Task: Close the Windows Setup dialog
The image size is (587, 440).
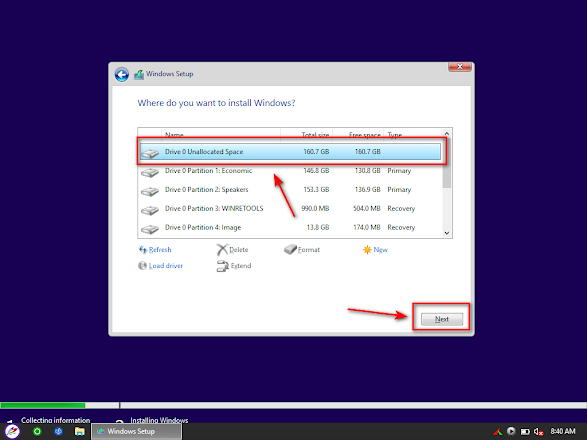Action: coord(460,67)
